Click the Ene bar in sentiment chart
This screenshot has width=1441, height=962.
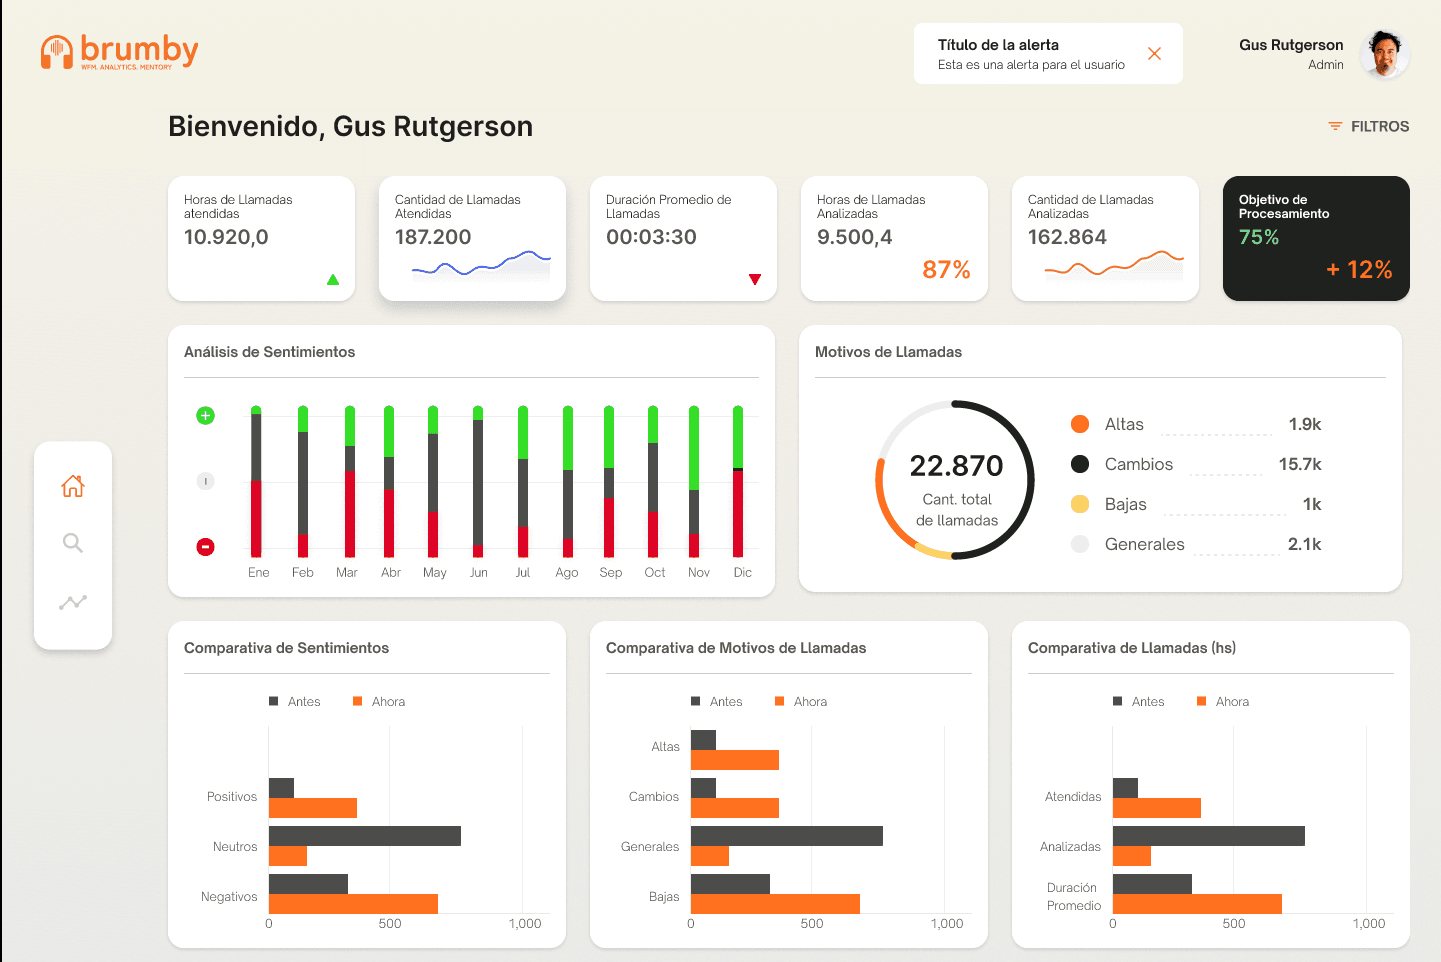pos(256,481)
